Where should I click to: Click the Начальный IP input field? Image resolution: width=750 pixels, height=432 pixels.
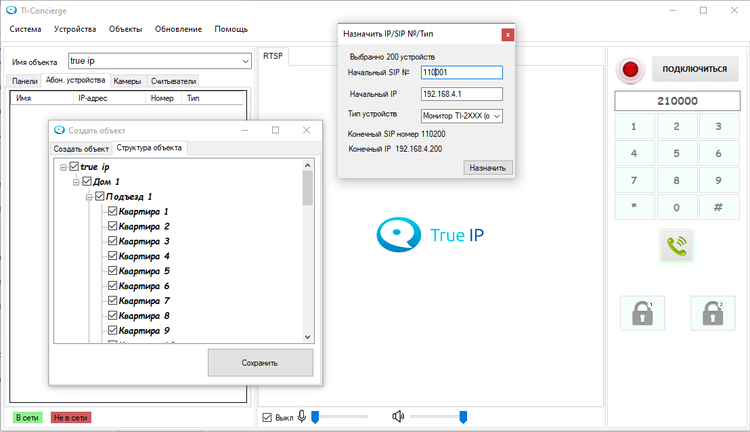(x=462, y=94)
